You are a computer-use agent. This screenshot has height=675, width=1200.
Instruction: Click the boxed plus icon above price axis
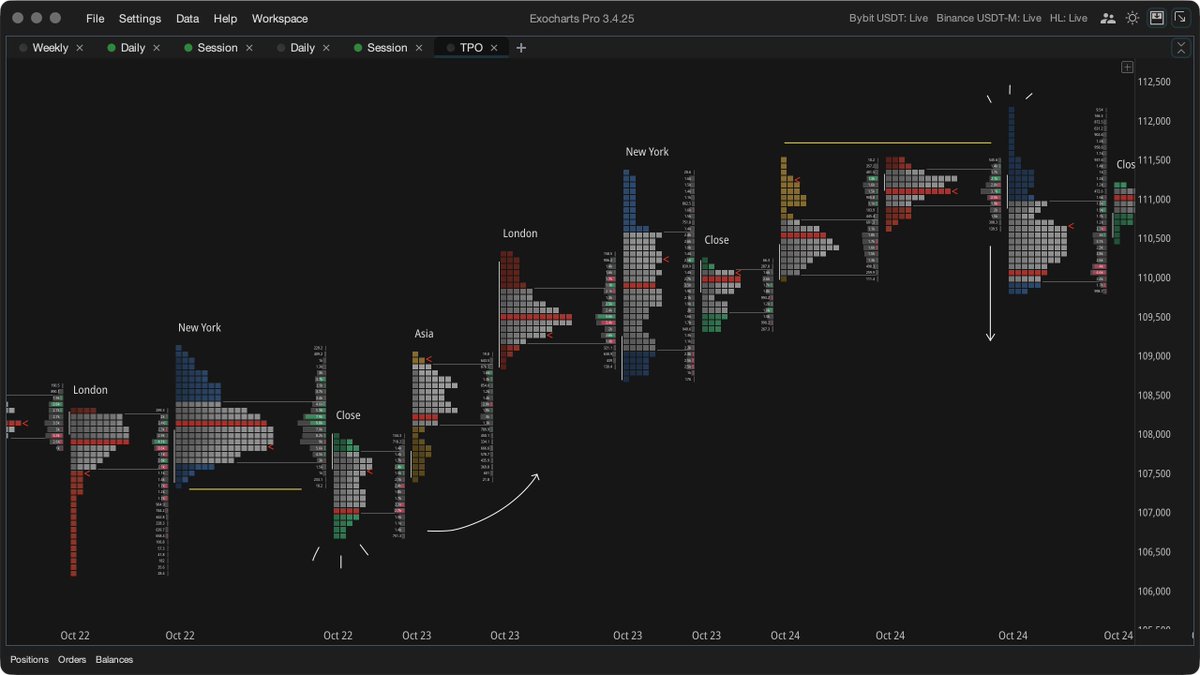click(x=1127, y=67)
